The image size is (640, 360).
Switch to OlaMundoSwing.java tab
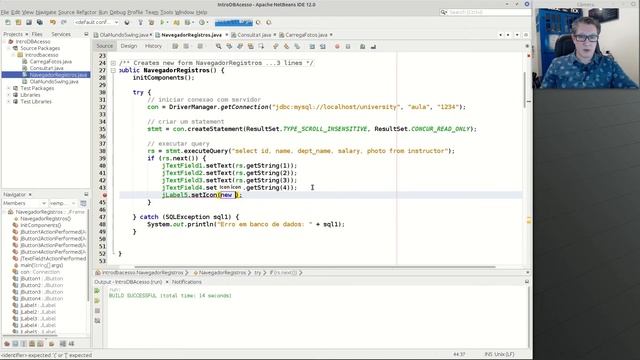(x=123, y=35)
